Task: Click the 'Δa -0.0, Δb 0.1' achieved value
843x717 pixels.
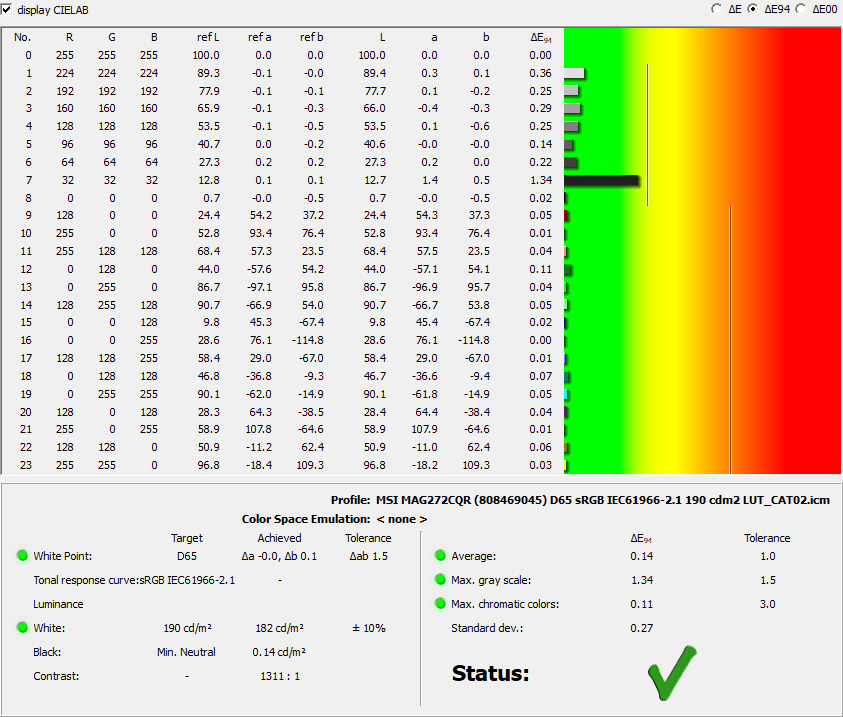Action: point(279,556)
